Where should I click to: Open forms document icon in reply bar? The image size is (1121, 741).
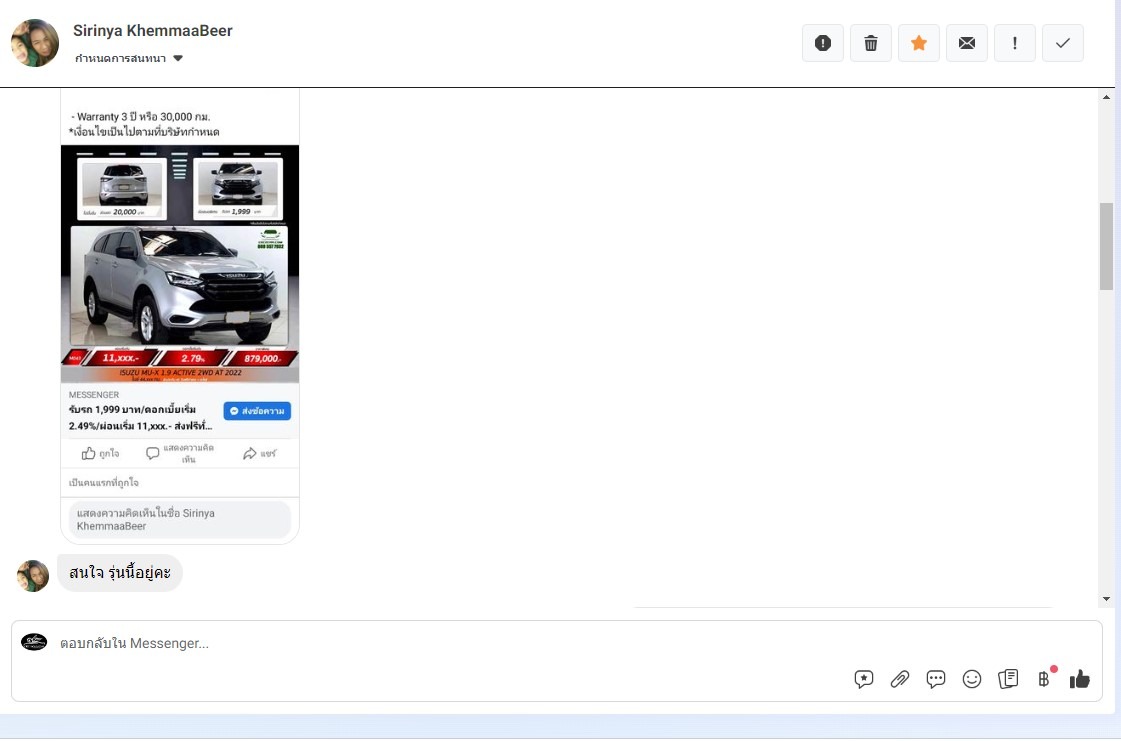coord(1008,679)
